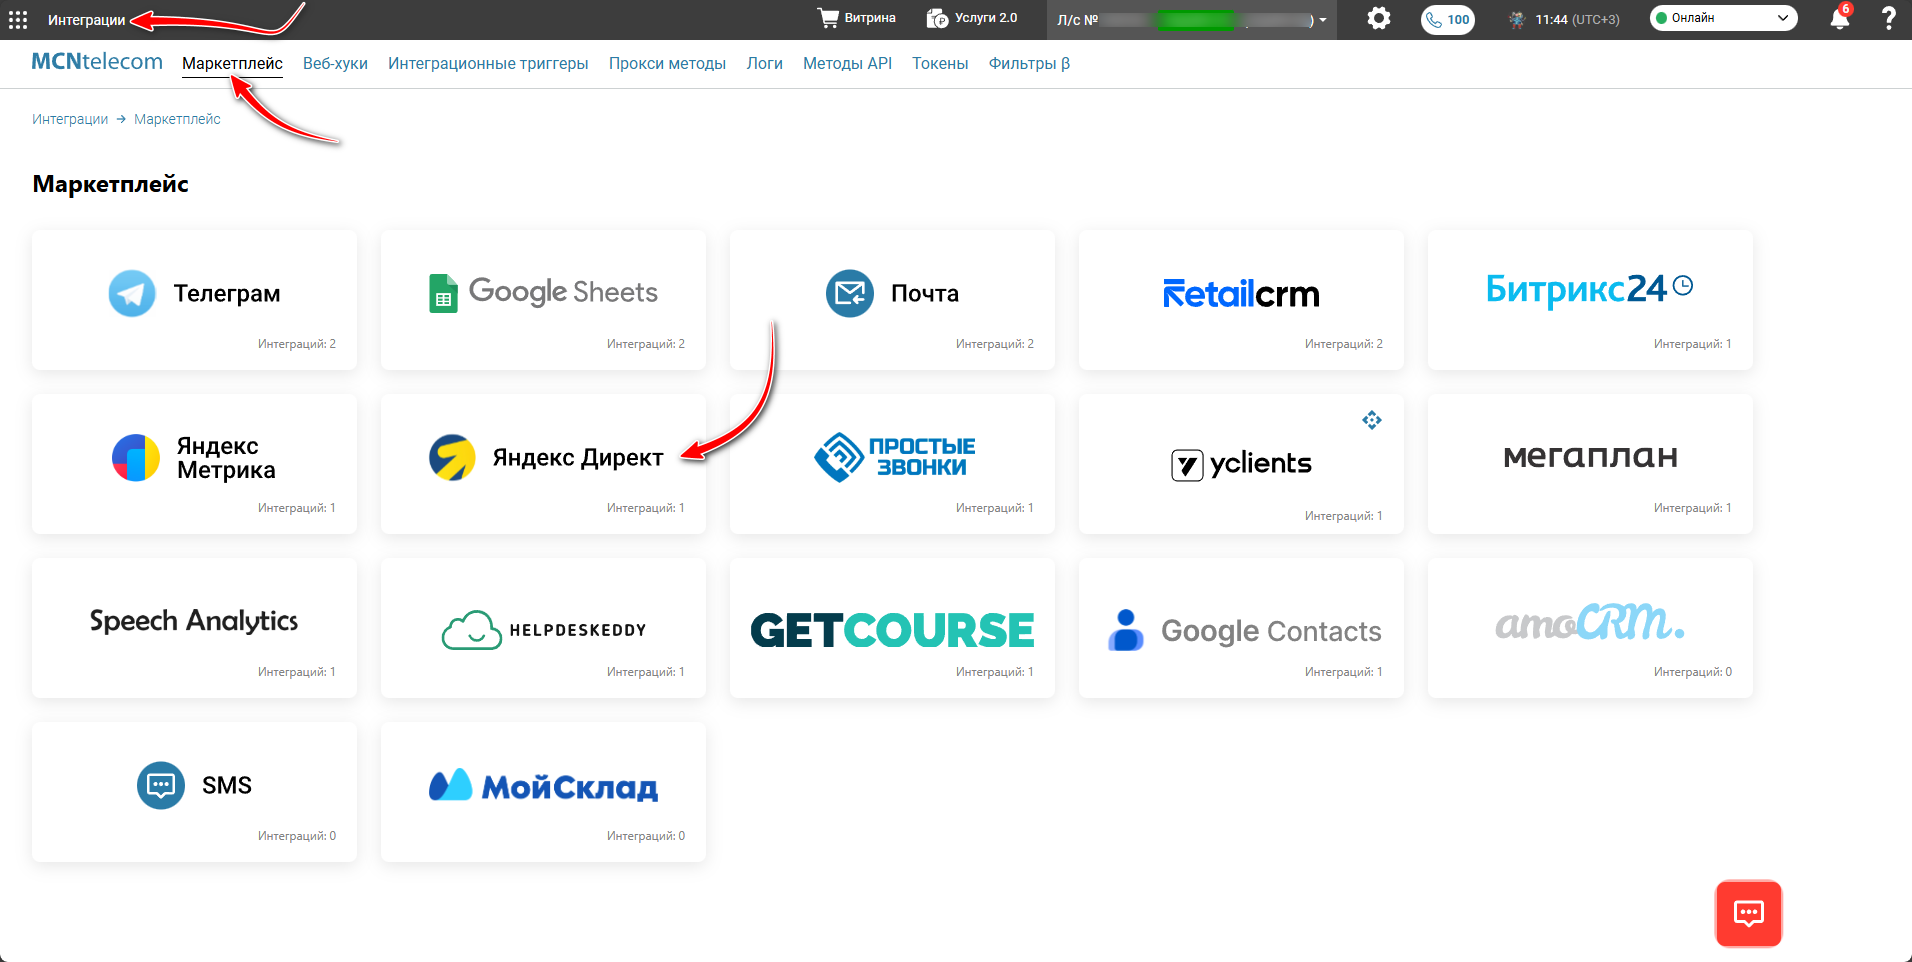Image resolution: width=1912 pixels, height=962 pixels.
Task: Click Интеграций: 0 under МойСклад
Action: pyautogui.click(x=646, y=836)
